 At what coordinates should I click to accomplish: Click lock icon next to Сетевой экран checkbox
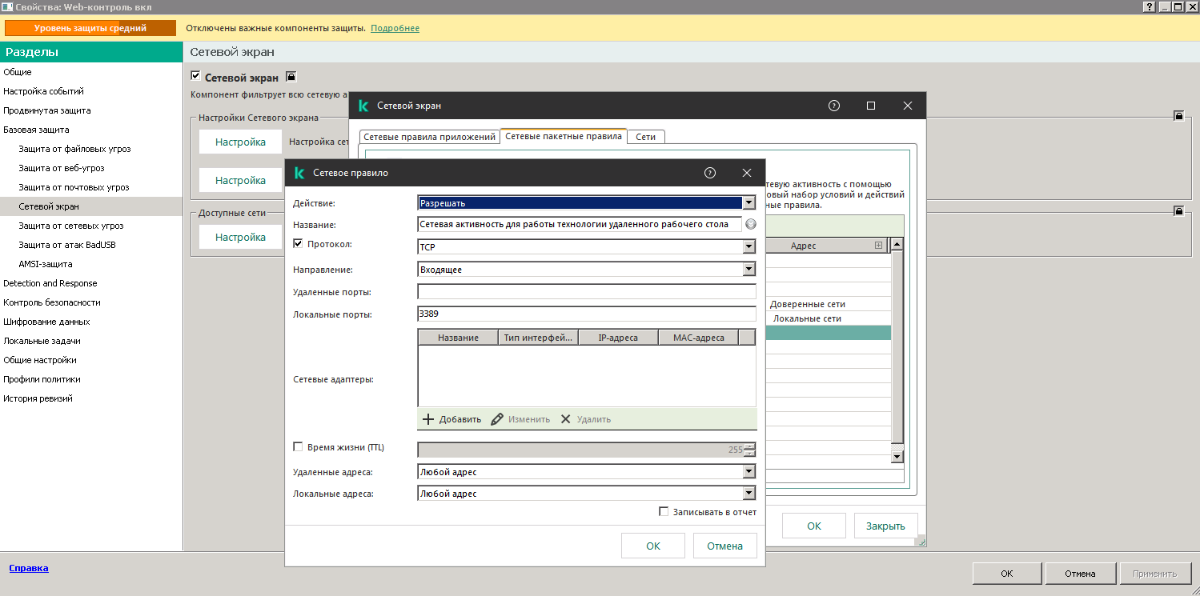pos(291,76)
